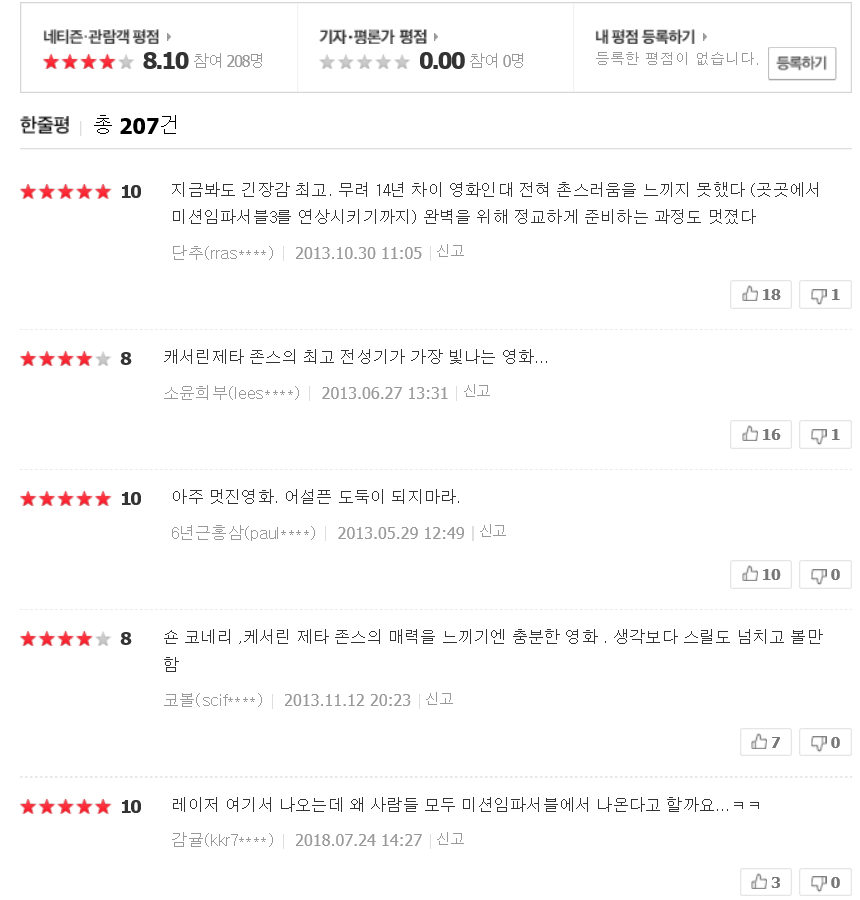
Task: Expand 기자·평론가 평점 arrow
Action: click(x=436, y=37)
